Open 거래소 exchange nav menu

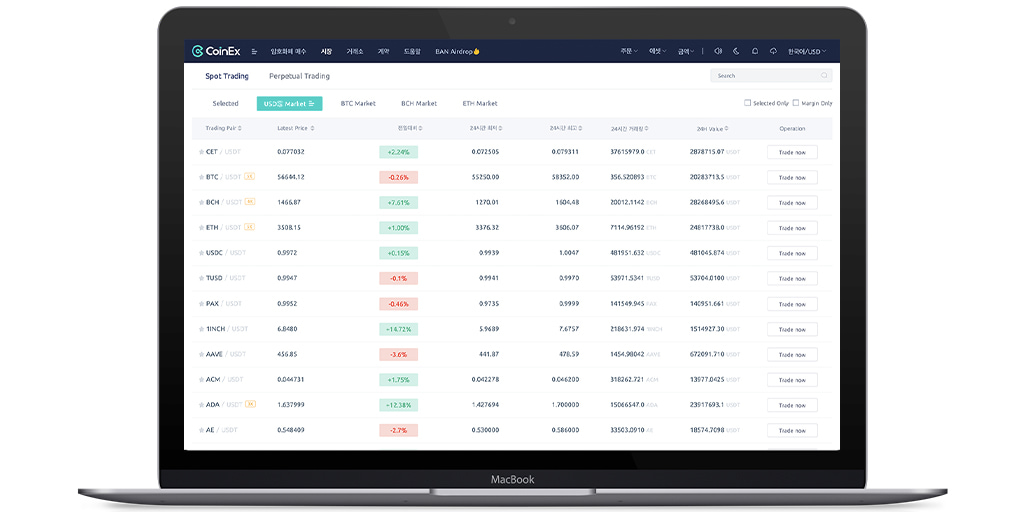355,51
